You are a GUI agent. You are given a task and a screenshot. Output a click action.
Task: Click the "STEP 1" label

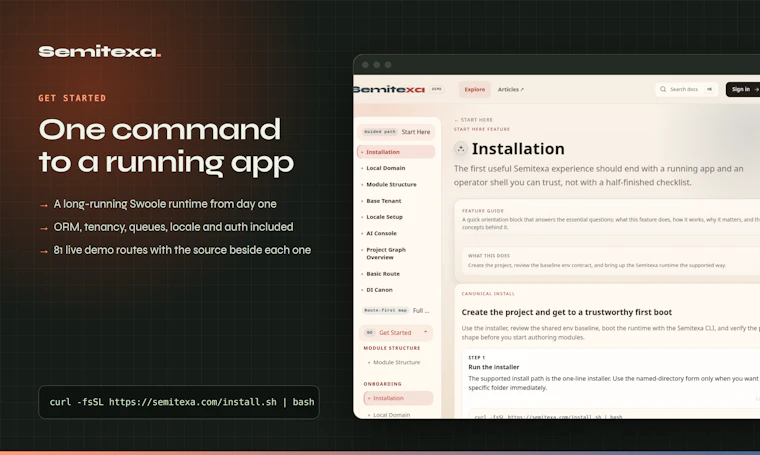(x=476, y=358)
